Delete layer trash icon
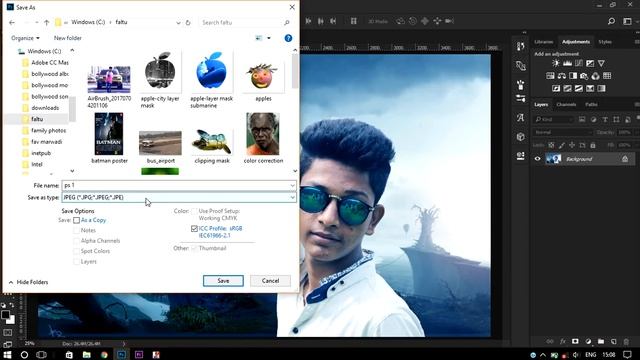 click(626, 341)
